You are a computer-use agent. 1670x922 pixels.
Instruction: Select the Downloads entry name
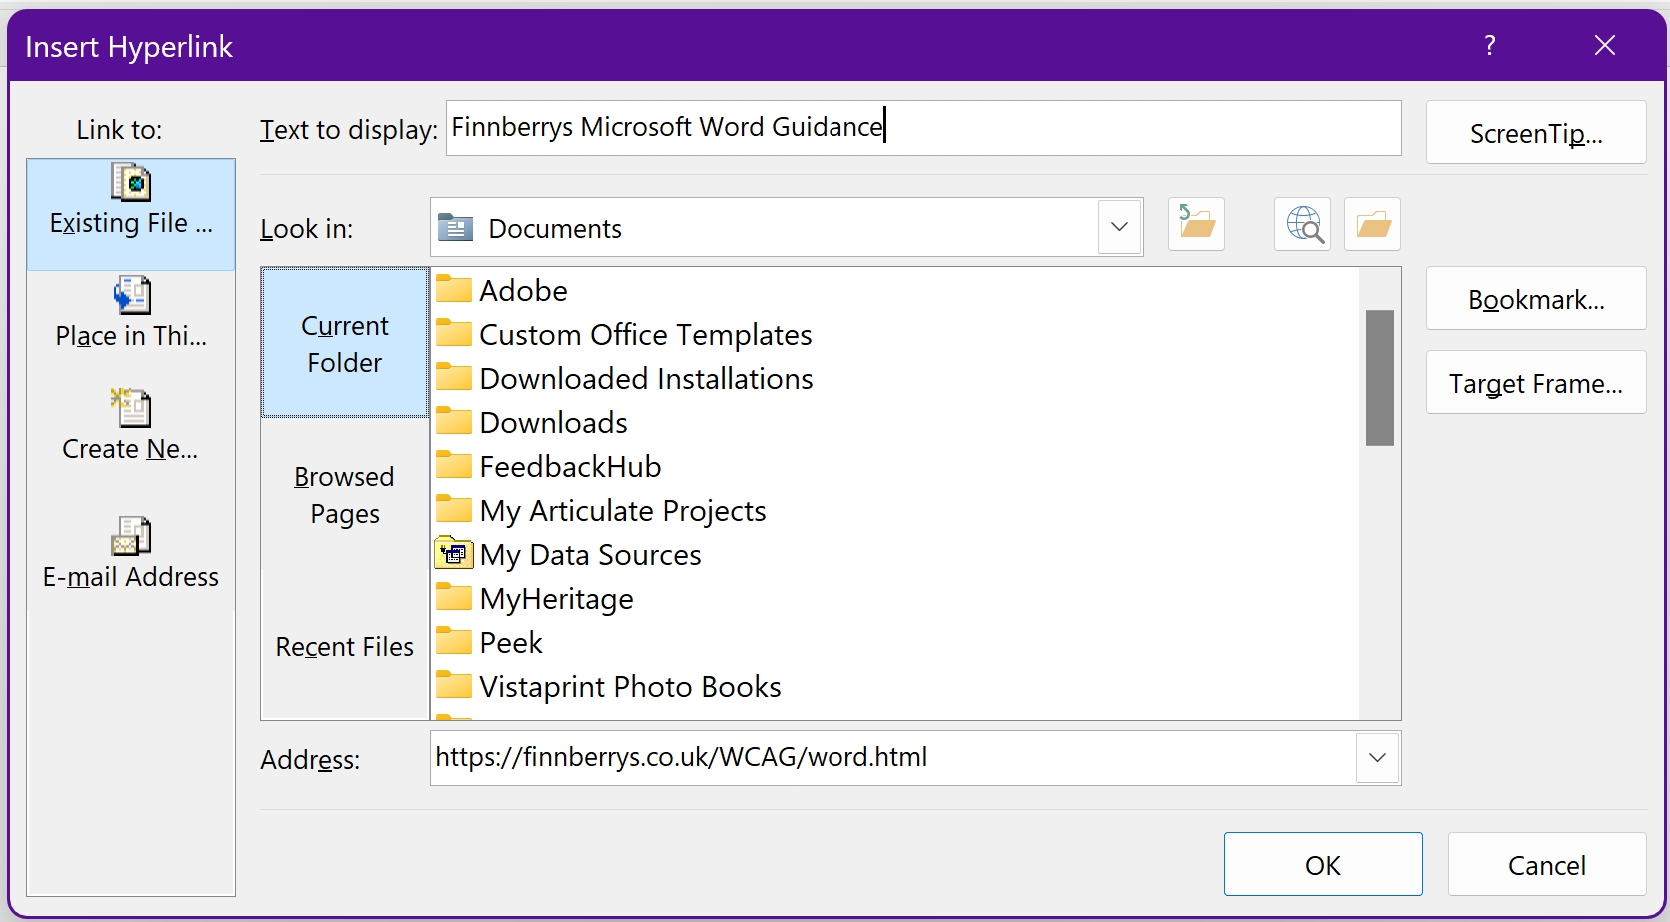point(554,423)
